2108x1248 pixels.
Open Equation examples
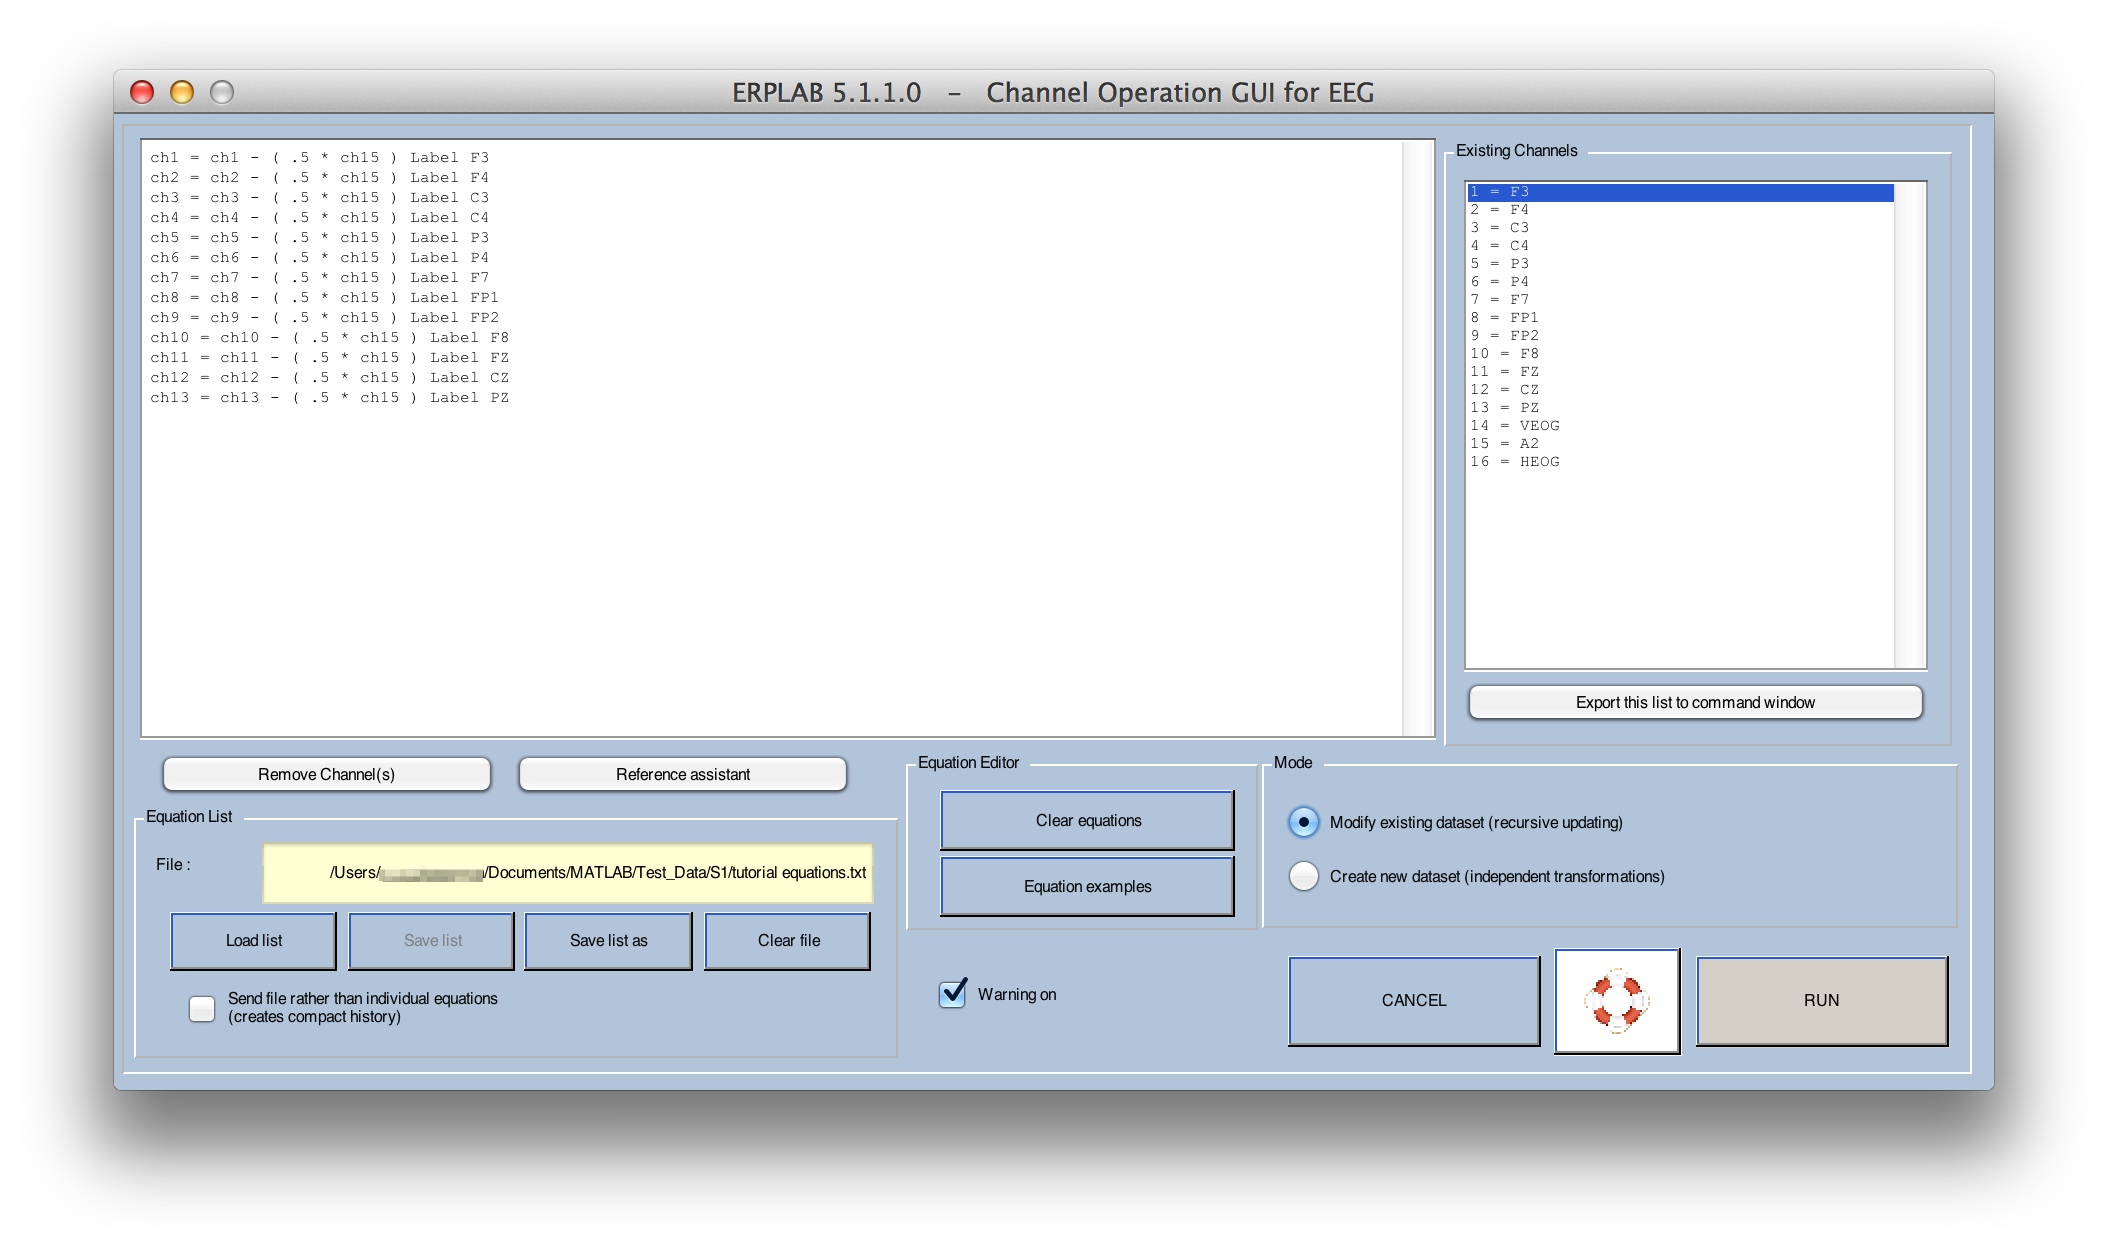pyautogui.click(x=1088, y=886)
